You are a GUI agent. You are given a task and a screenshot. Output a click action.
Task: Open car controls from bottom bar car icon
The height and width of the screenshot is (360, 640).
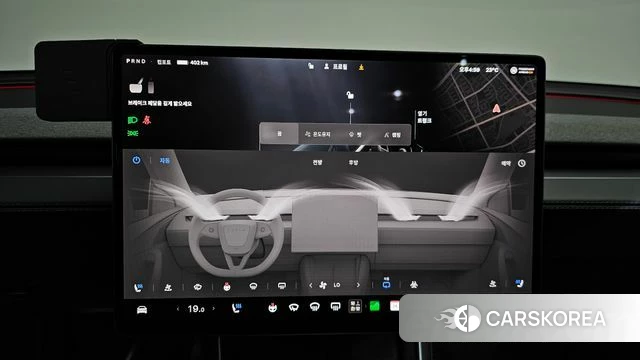[142, 310]
